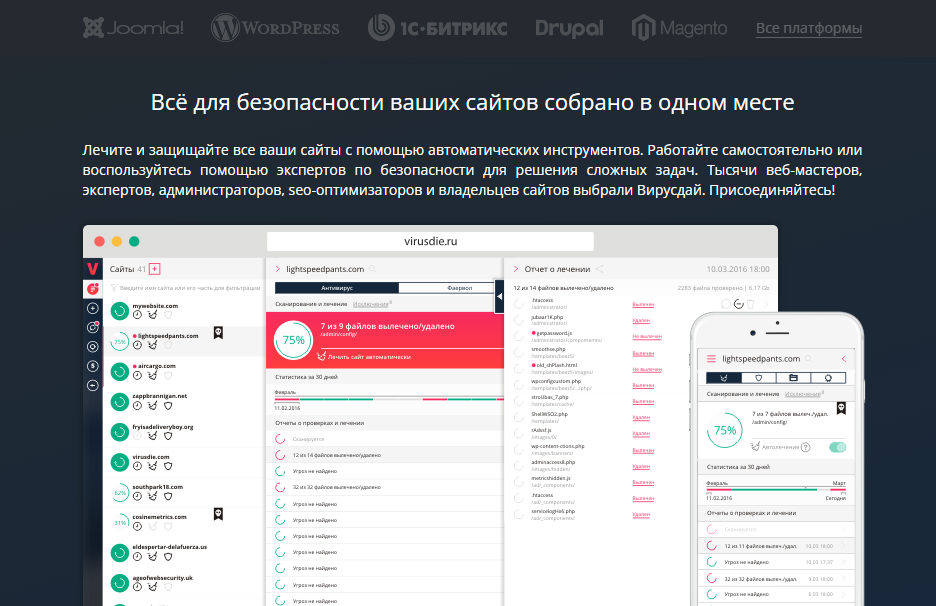The image size is (936, 606).
Task: Toggle the shield icon under southpark18.com
Action: coord(168,496)
